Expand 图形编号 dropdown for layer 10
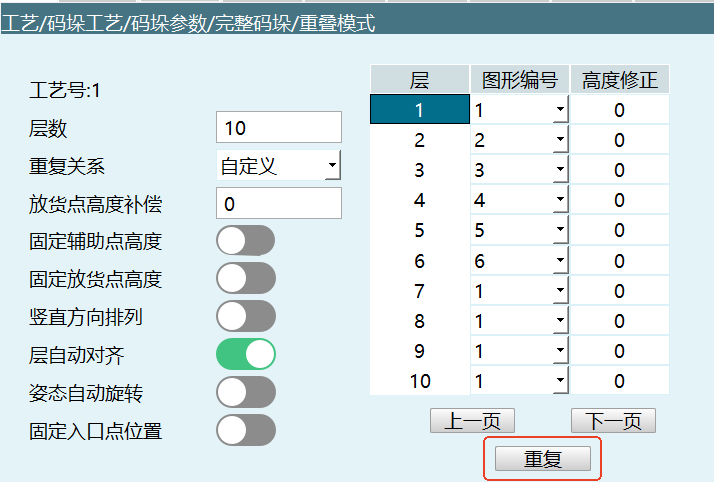 click(x=559, y=381)
